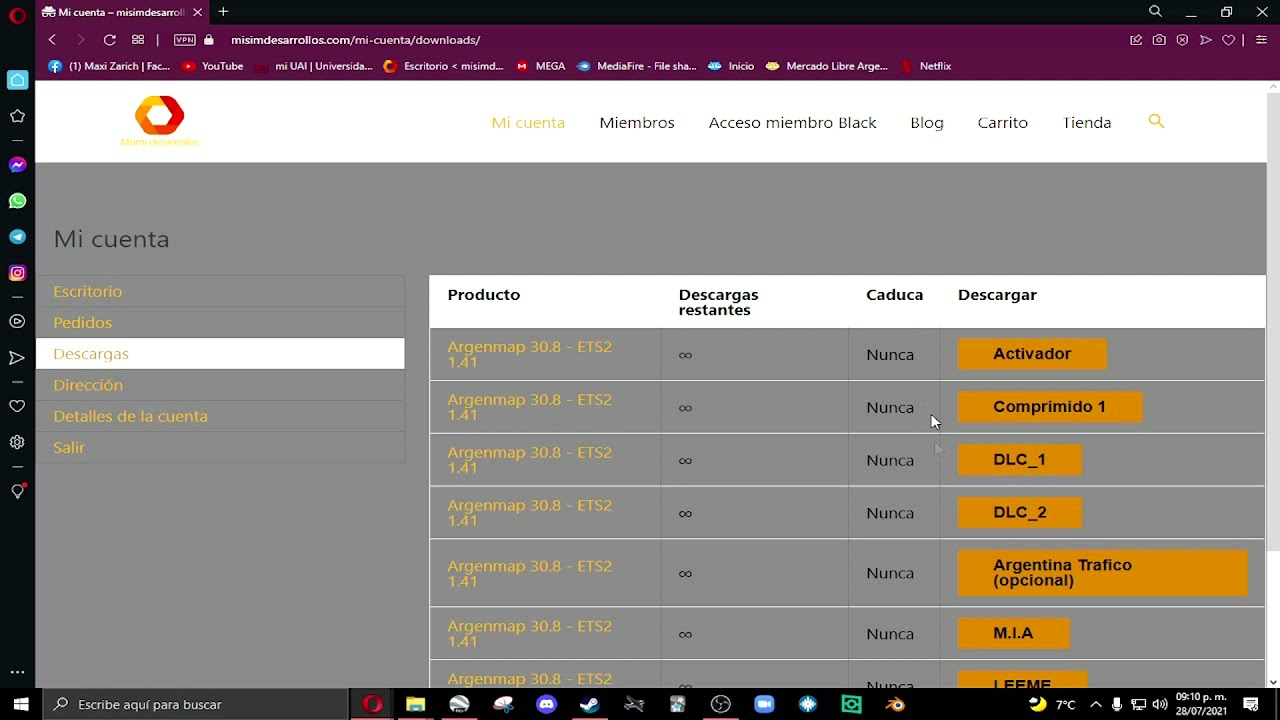Screen dimensions: 1280x720
Task: Take a snapshot with camera icon
Action: (x=1159, y=40)
